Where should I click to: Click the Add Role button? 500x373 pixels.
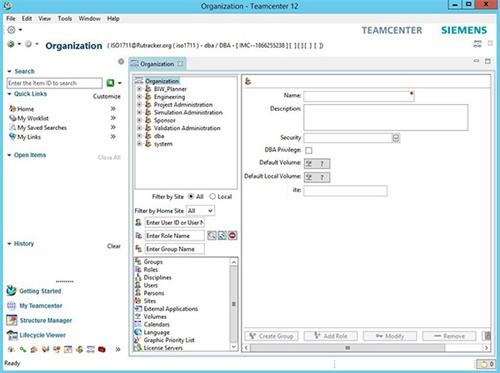[x=331, y=336]
